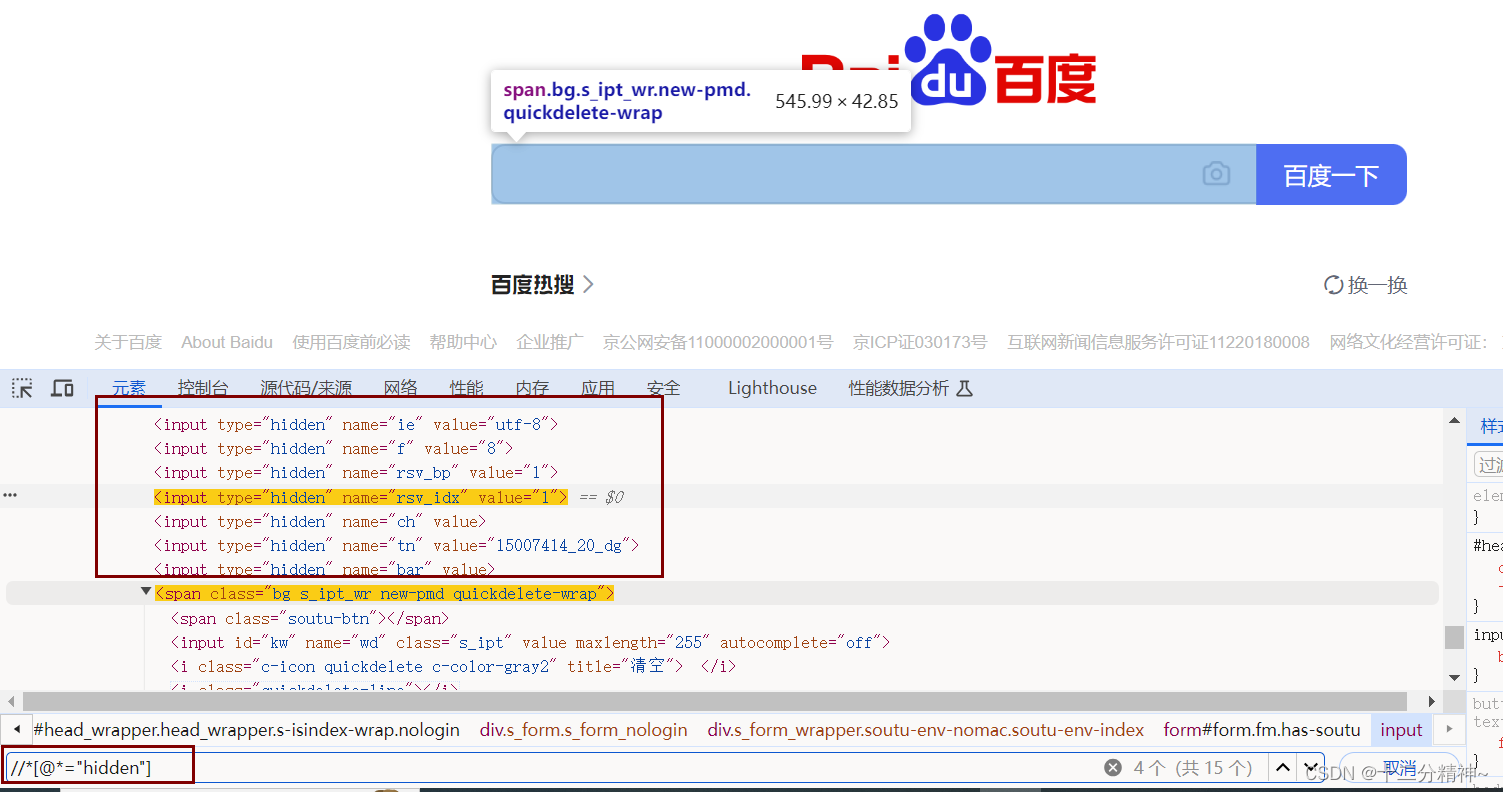The image size is (1503, 792).
Task: Clear the XPath search with the X icon
Action: [1113, 768]
